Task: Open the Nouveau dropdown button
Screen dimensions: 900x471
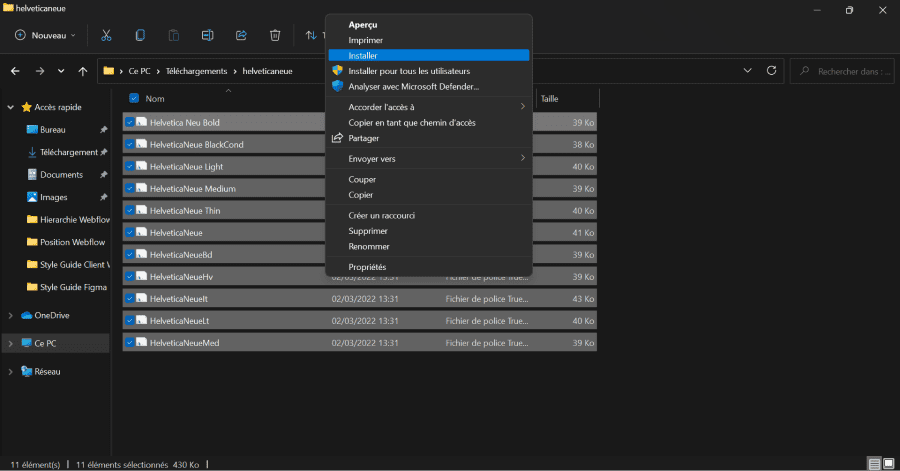Action: tap(45, 36)
